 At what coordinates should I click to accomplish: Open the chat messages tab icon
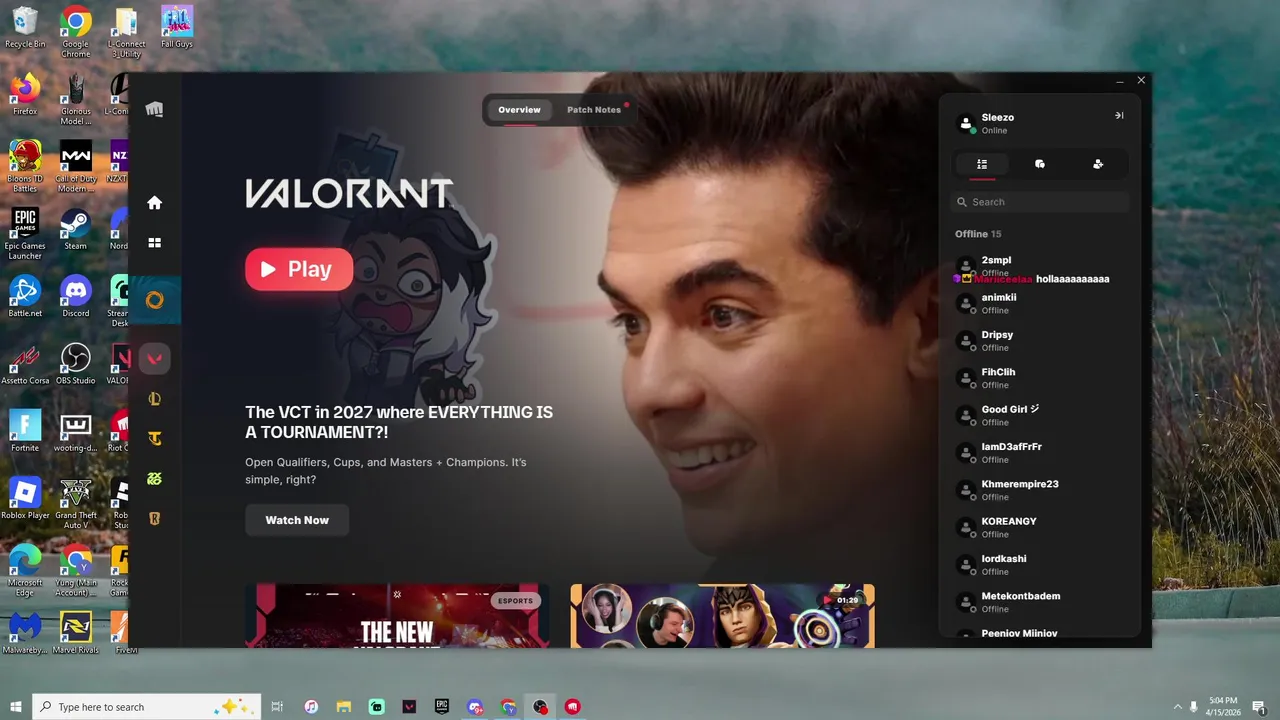[1040, 164]
